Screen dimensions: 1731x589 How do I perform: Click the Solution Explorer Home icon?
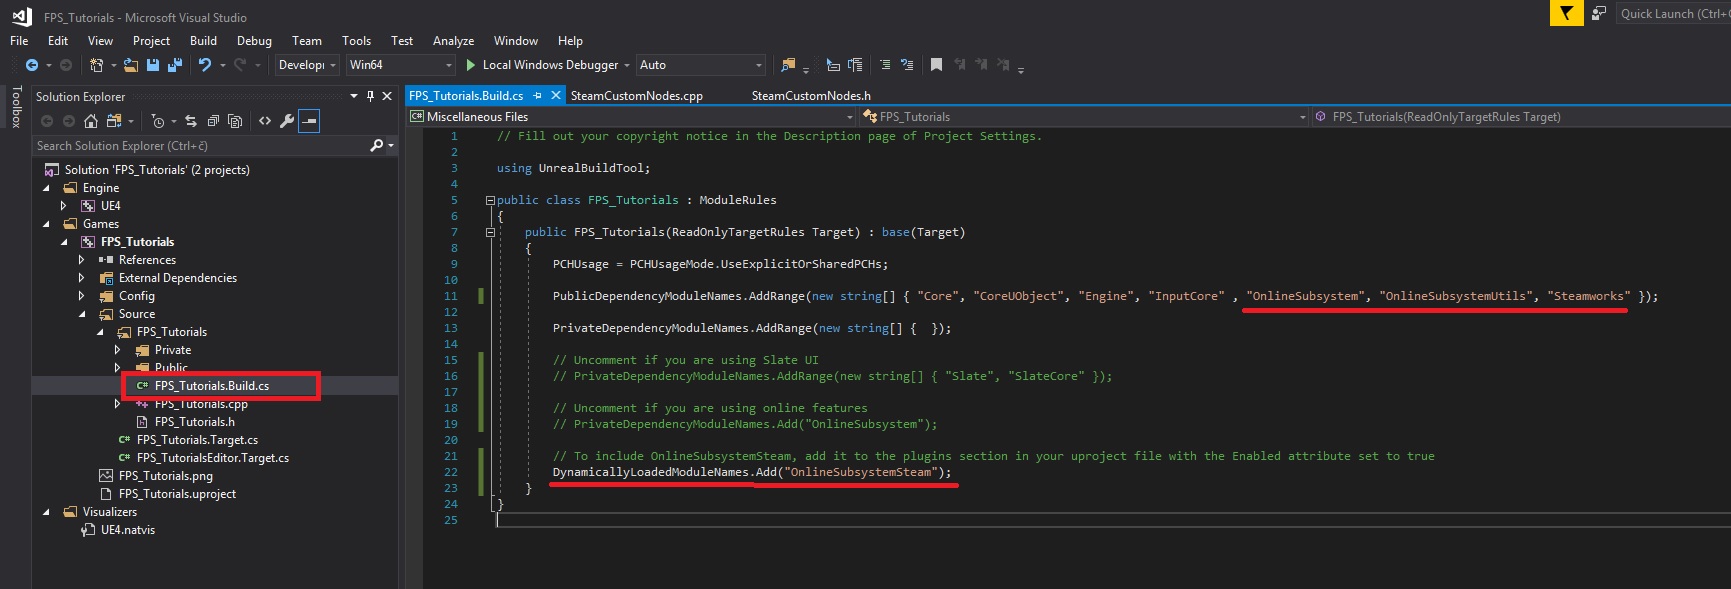[91, 121]
